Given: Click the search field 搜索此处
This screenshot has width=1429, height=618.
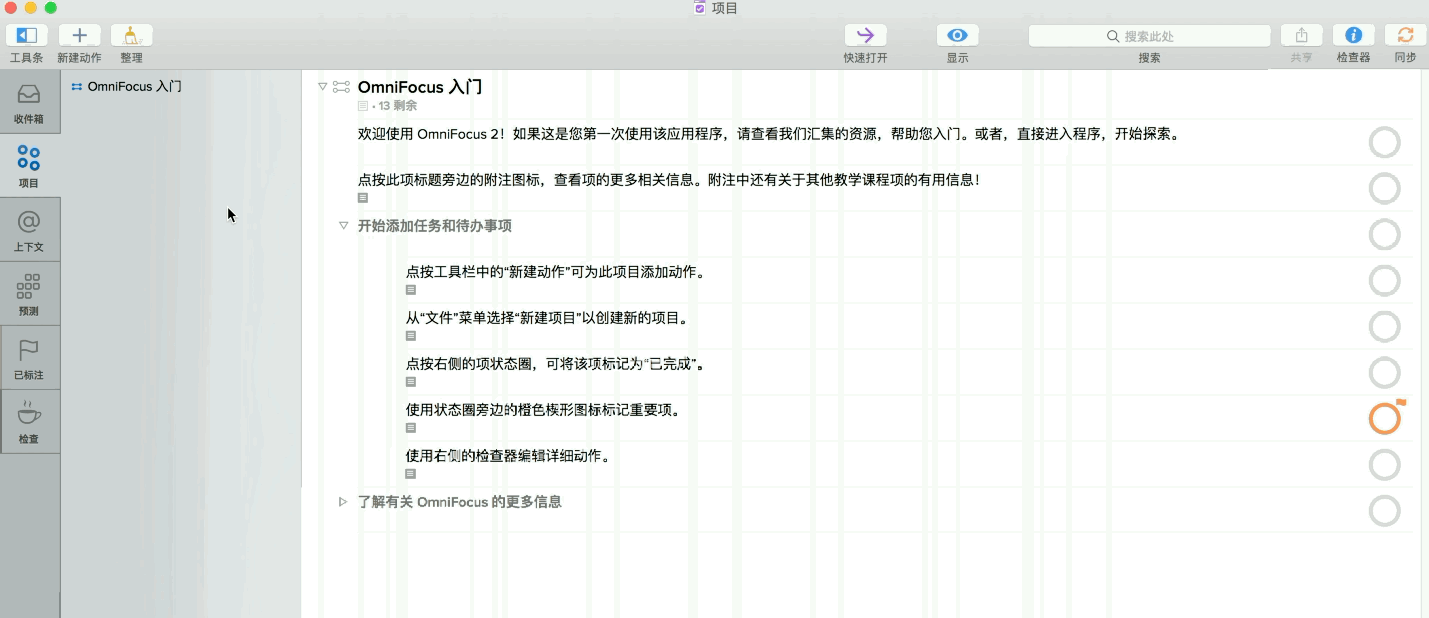Looking at the screenshot, I should click(x=1149, y=36).
